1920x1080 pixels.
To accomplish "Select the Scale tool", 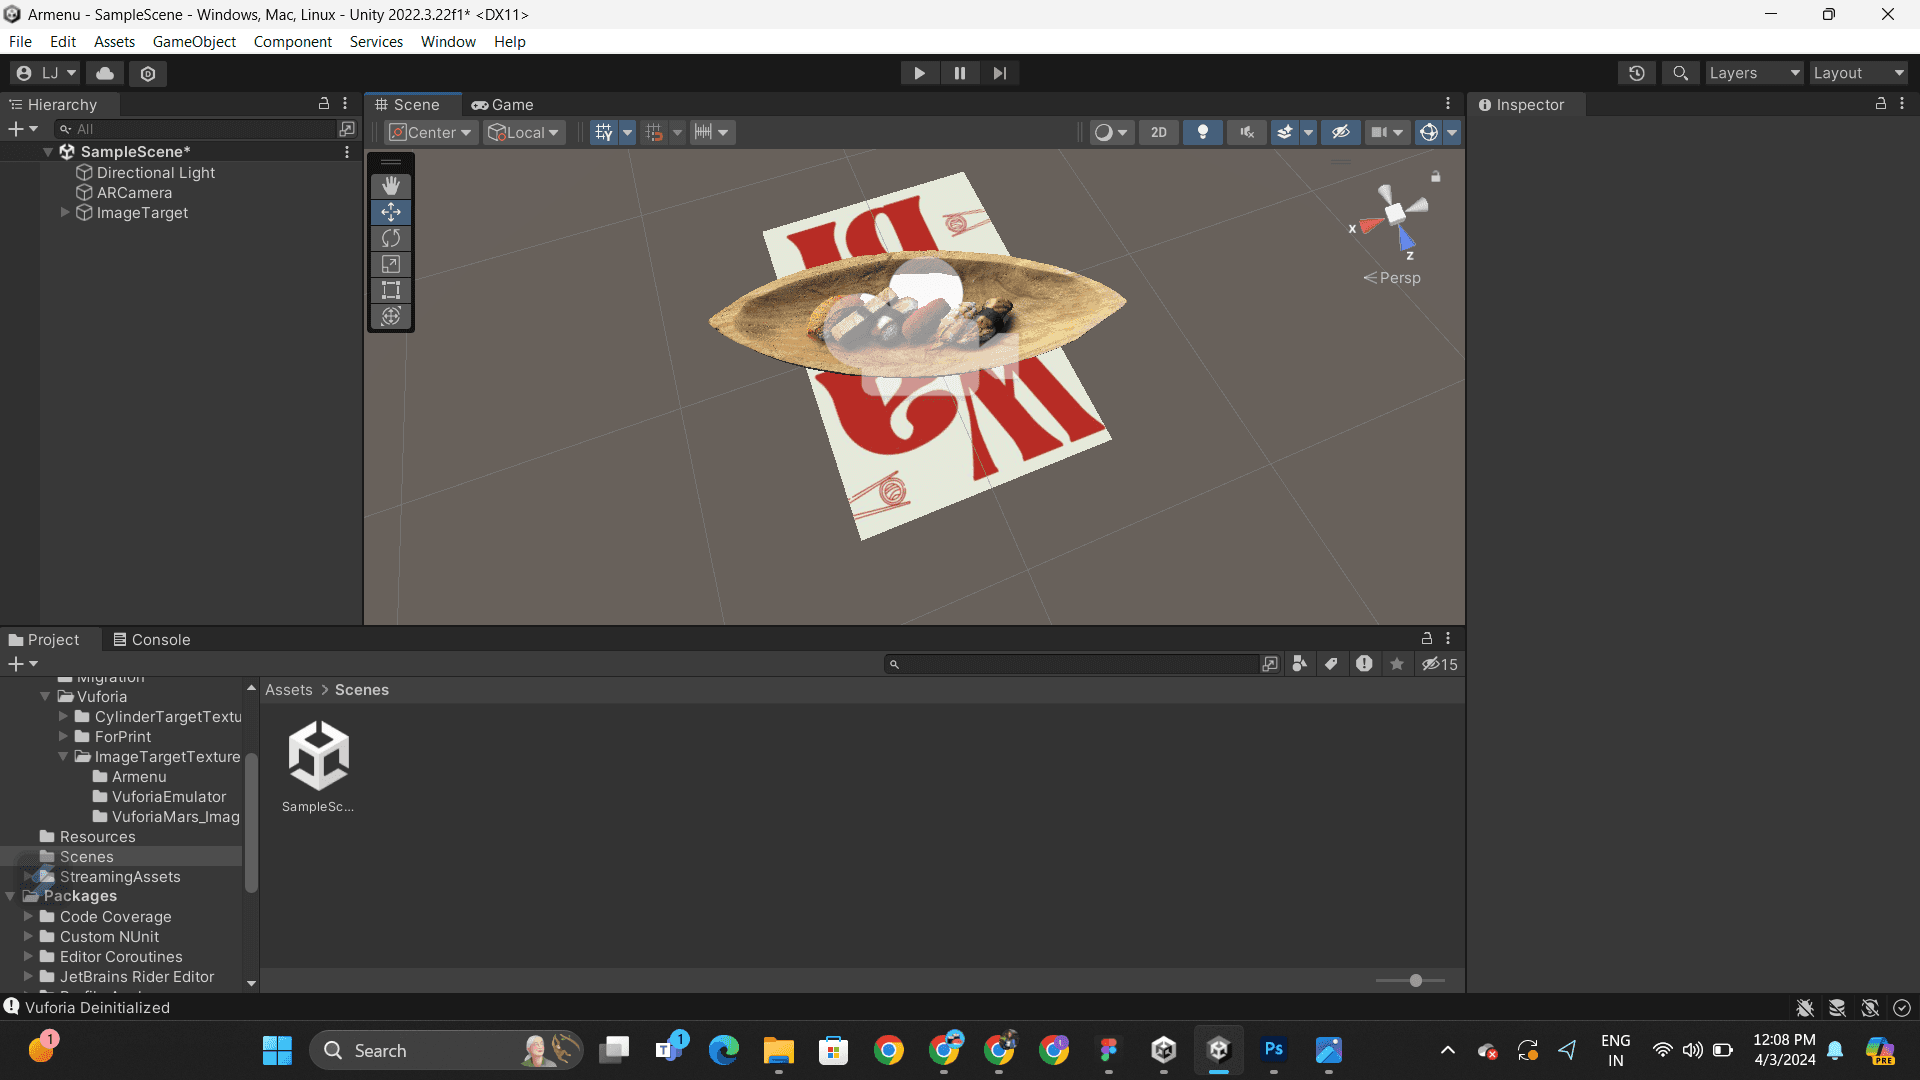I will coord(391,264).
